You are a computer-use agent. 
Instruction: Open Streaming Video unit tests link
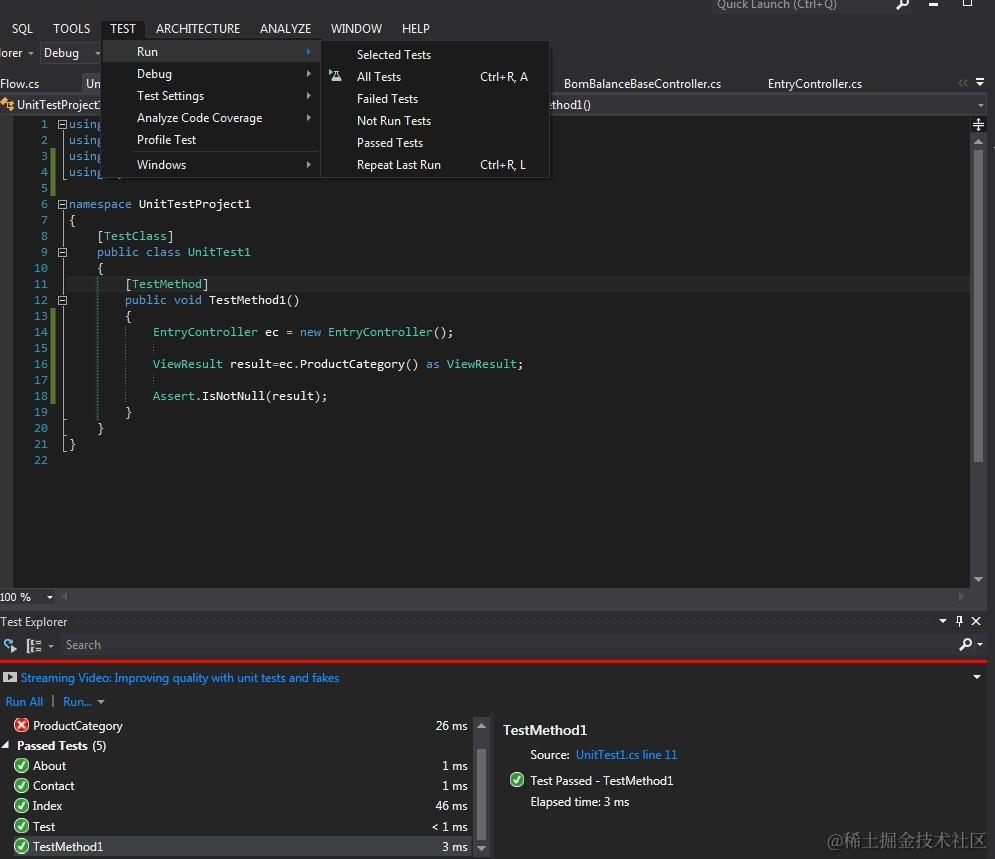tap(180, 678)
